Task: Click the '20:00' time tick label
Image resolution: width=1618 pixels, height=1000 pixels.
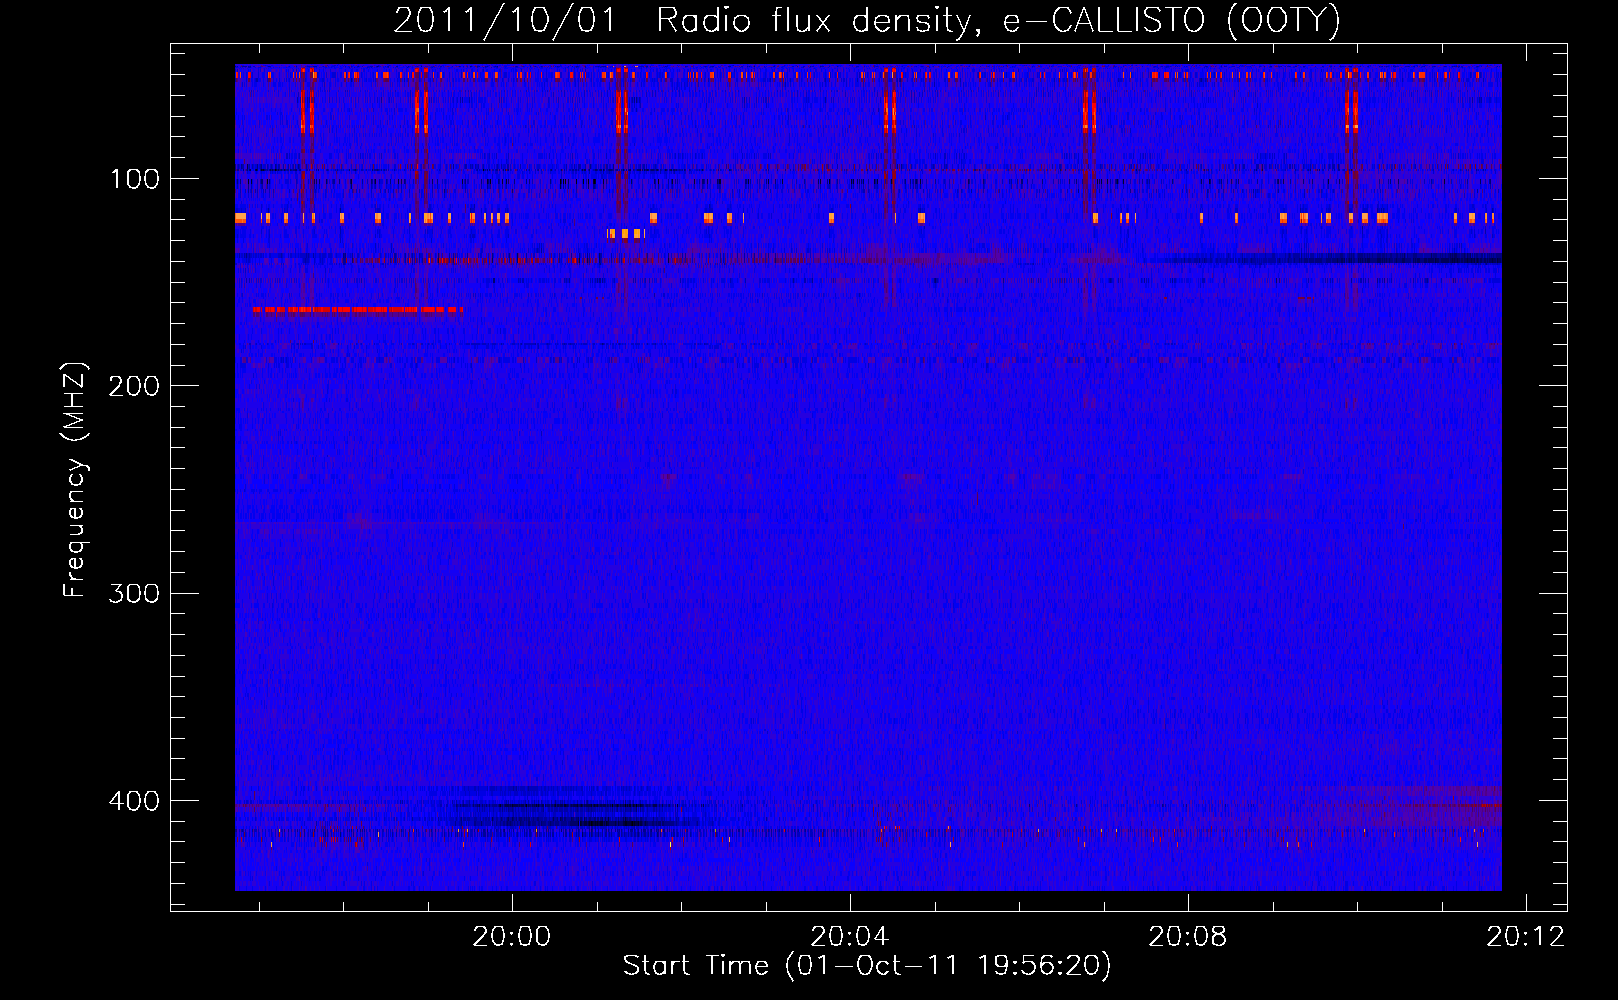Action: tap(512, 937)
